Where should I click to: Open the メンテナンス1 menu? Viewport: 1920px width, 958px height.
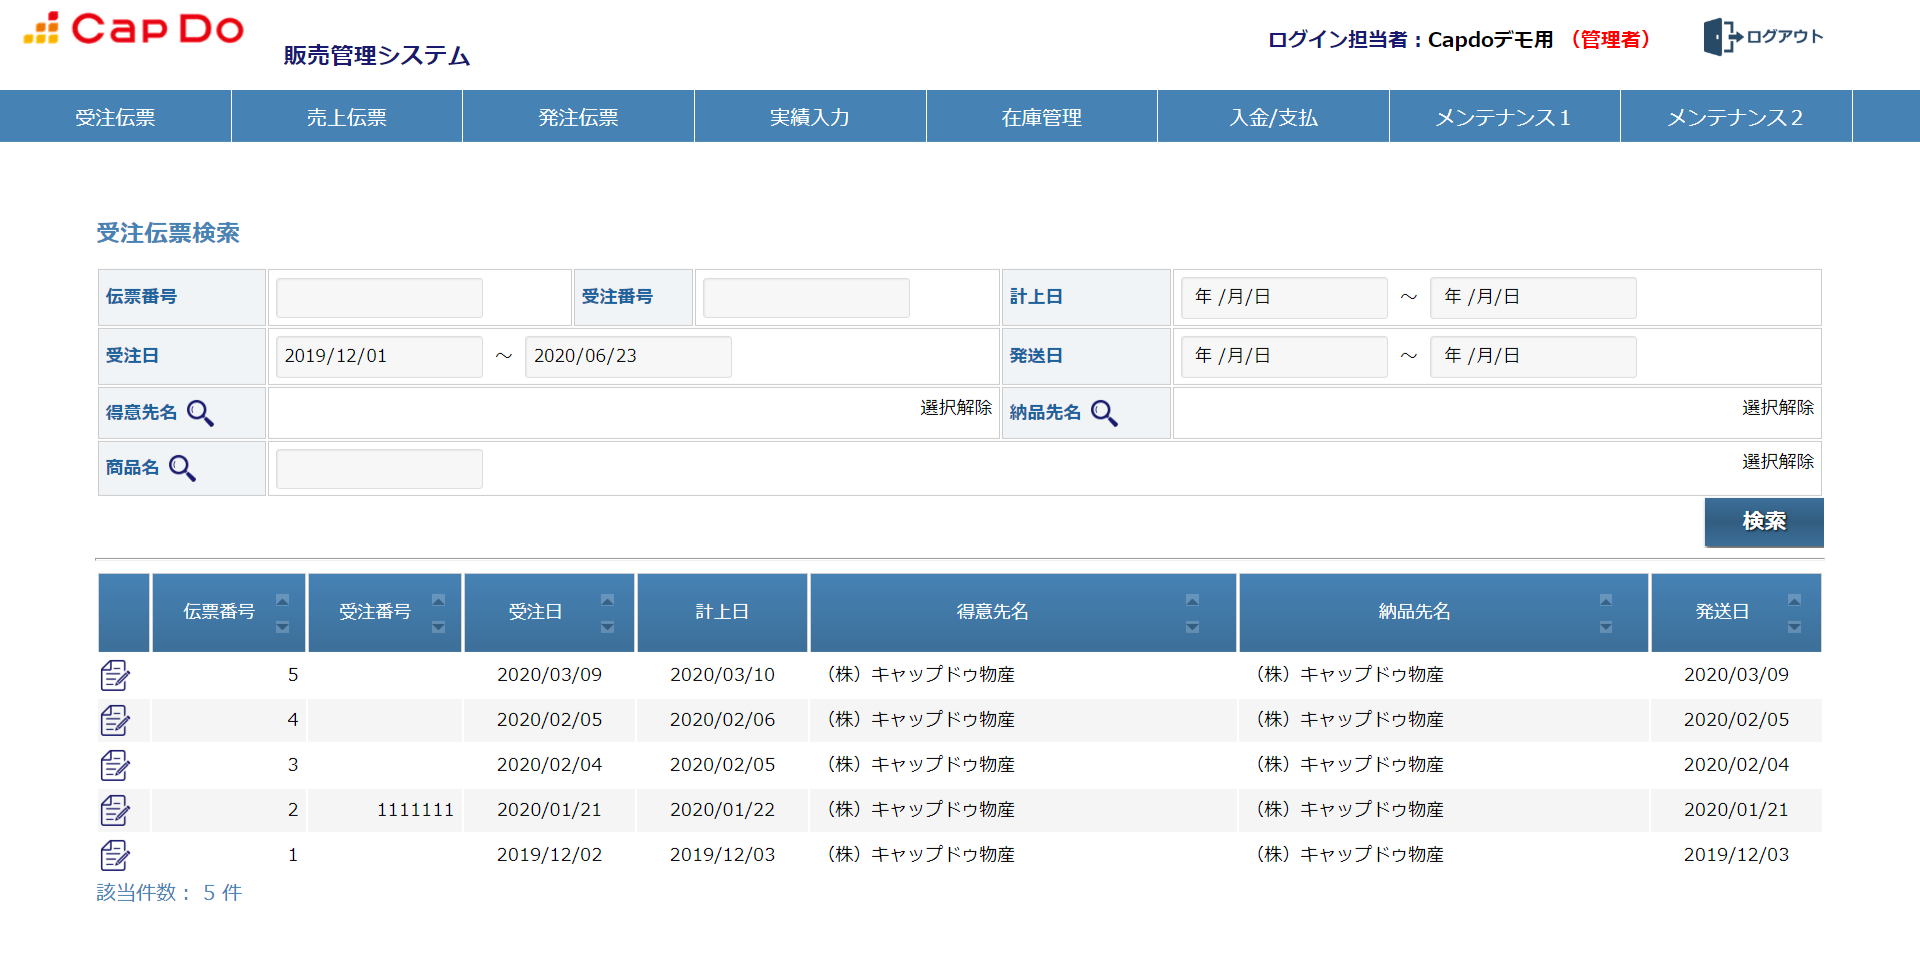tap(1503, 117)
